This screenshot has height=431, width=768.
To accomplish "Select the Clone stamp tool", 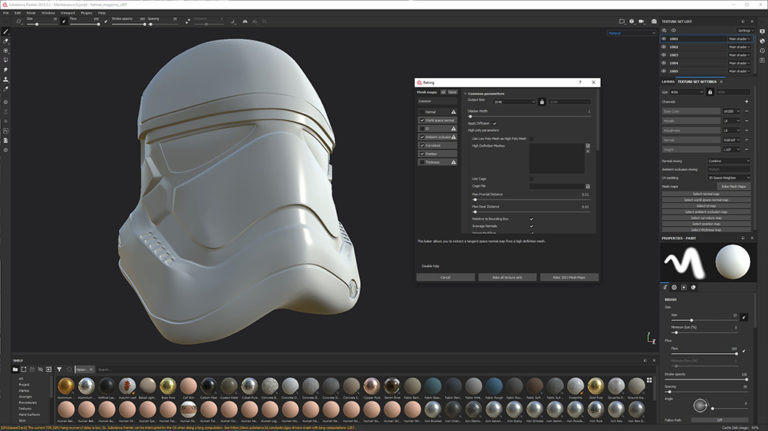I will pos(5,79).
